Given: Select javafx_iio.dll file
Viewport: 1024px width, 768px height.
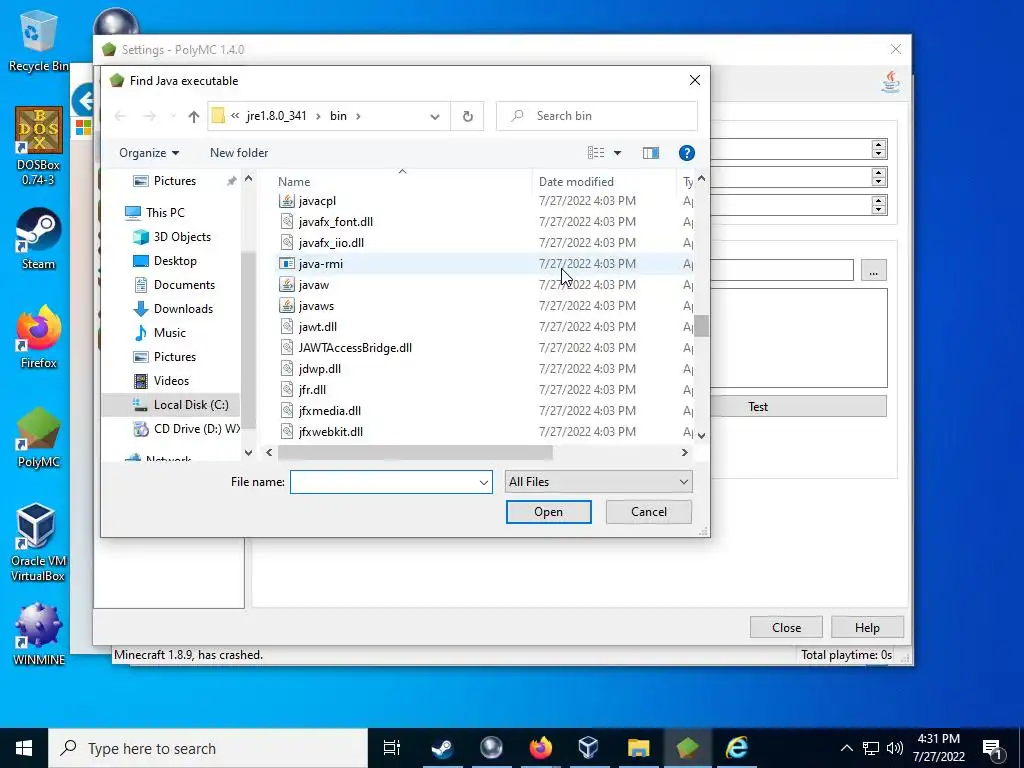Looking at the screenshot, I should (331, 243).
